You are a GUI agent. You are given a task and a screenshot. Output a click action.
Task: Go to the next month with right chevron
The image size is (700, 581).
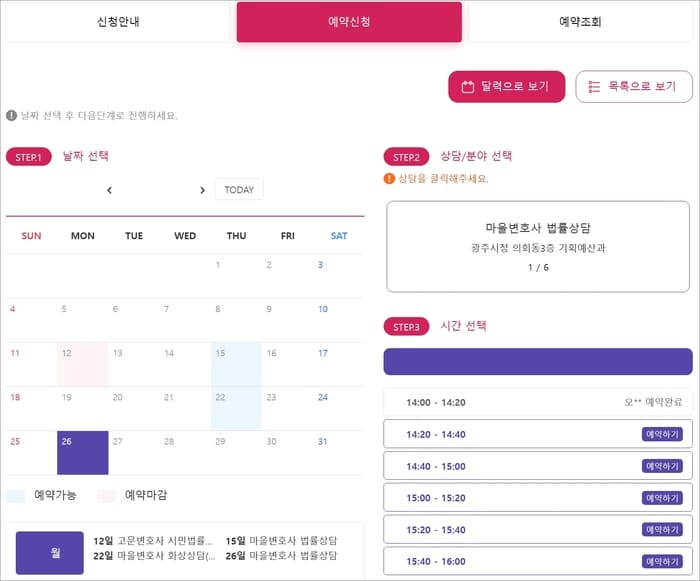tap(202, 190)
